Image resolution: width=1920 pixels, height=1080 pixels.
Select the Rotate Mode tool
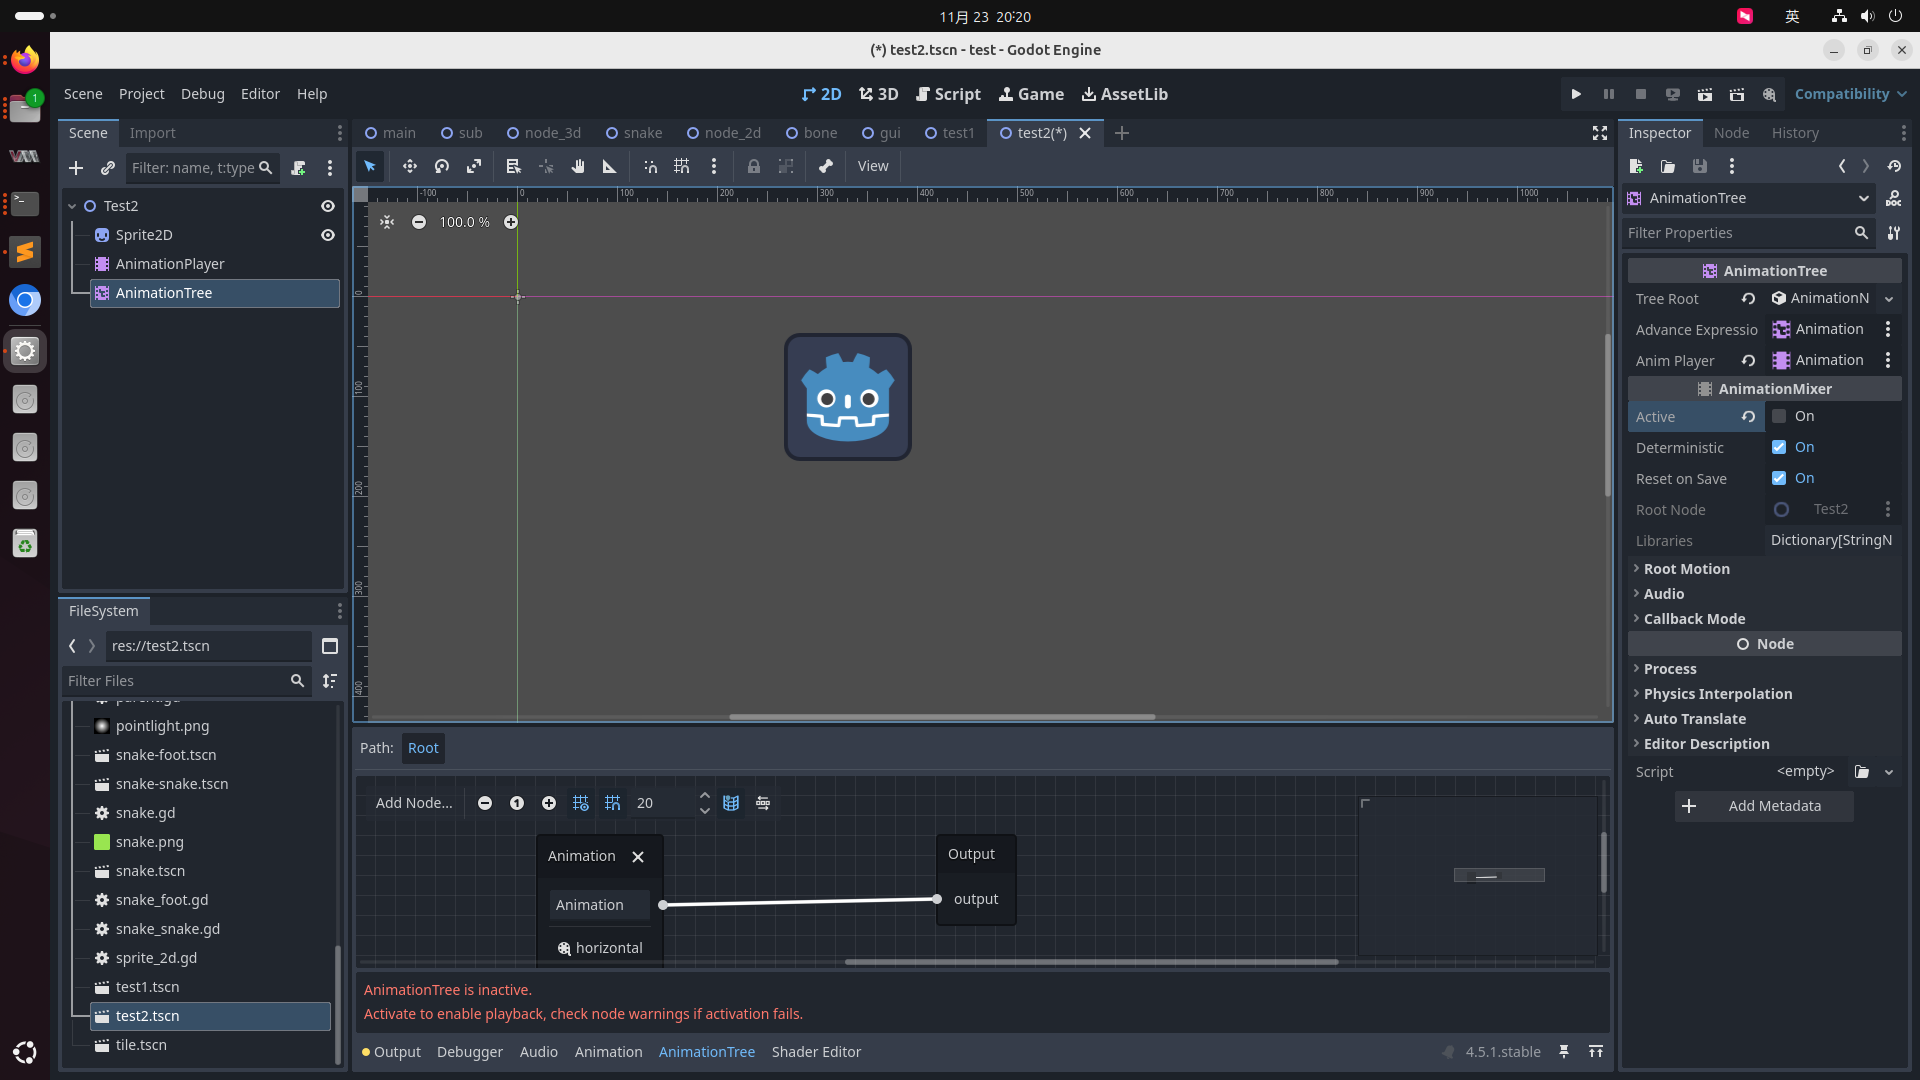point(441,167)
